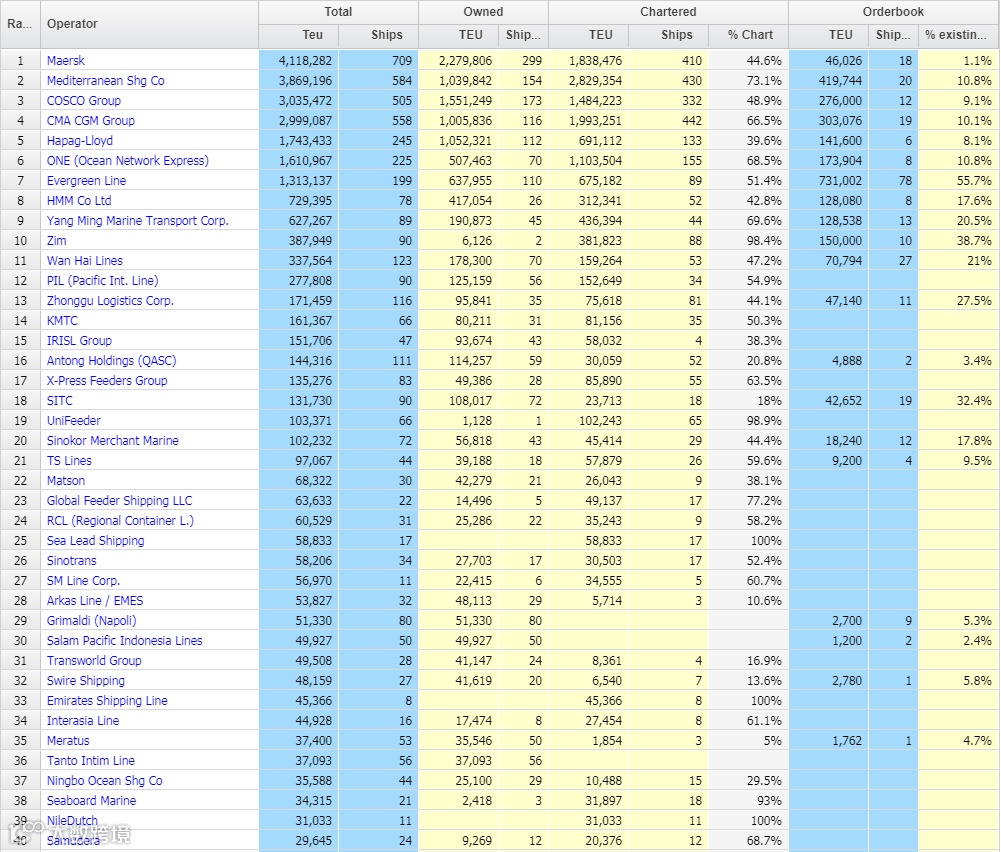1001x852 pixels.
Task: Click the Grimaldi (Napoli) link
Action: 91,620
